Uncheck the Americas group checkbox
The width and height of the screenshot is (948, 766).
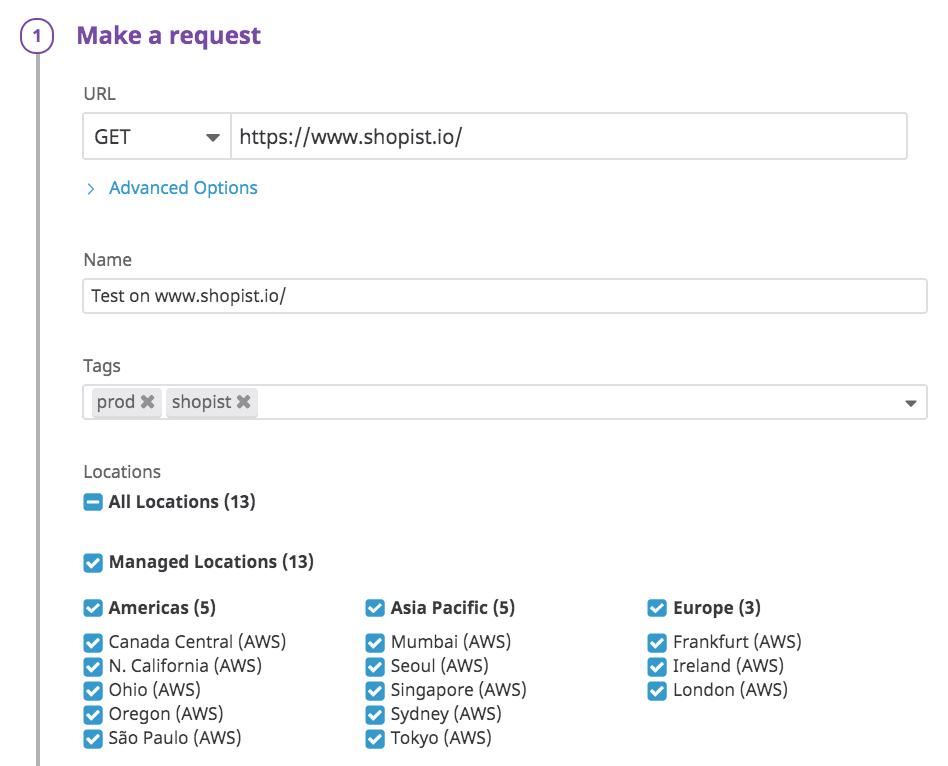[93, 608]
